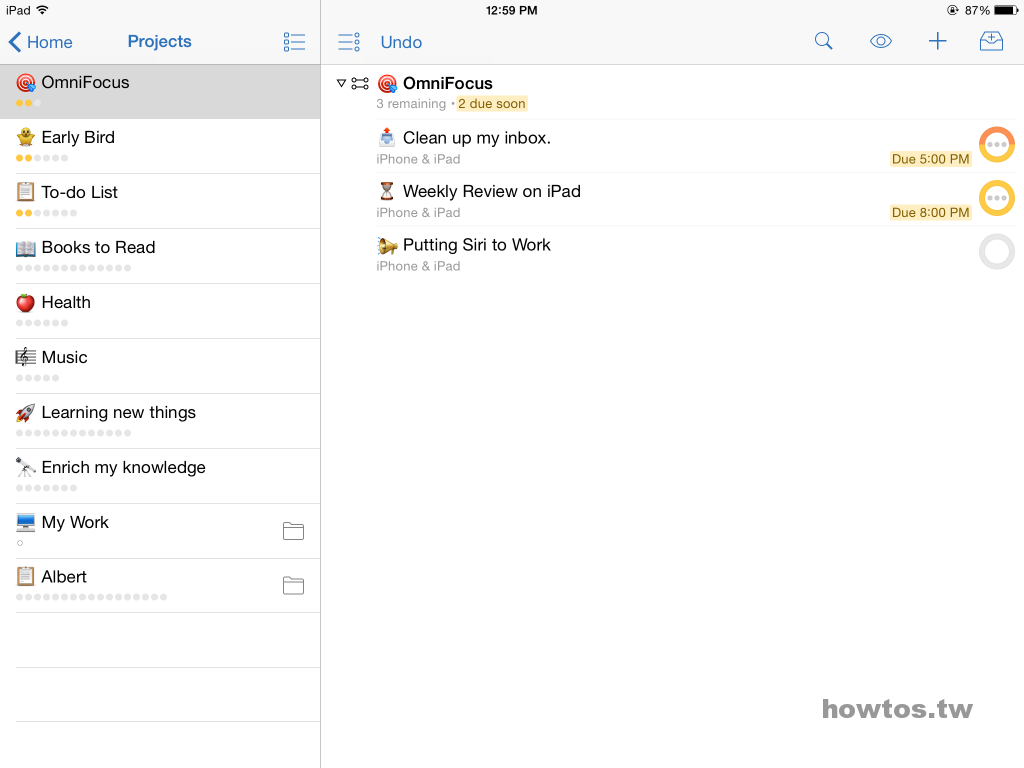Select the Books to Read project

pos(160,256)
